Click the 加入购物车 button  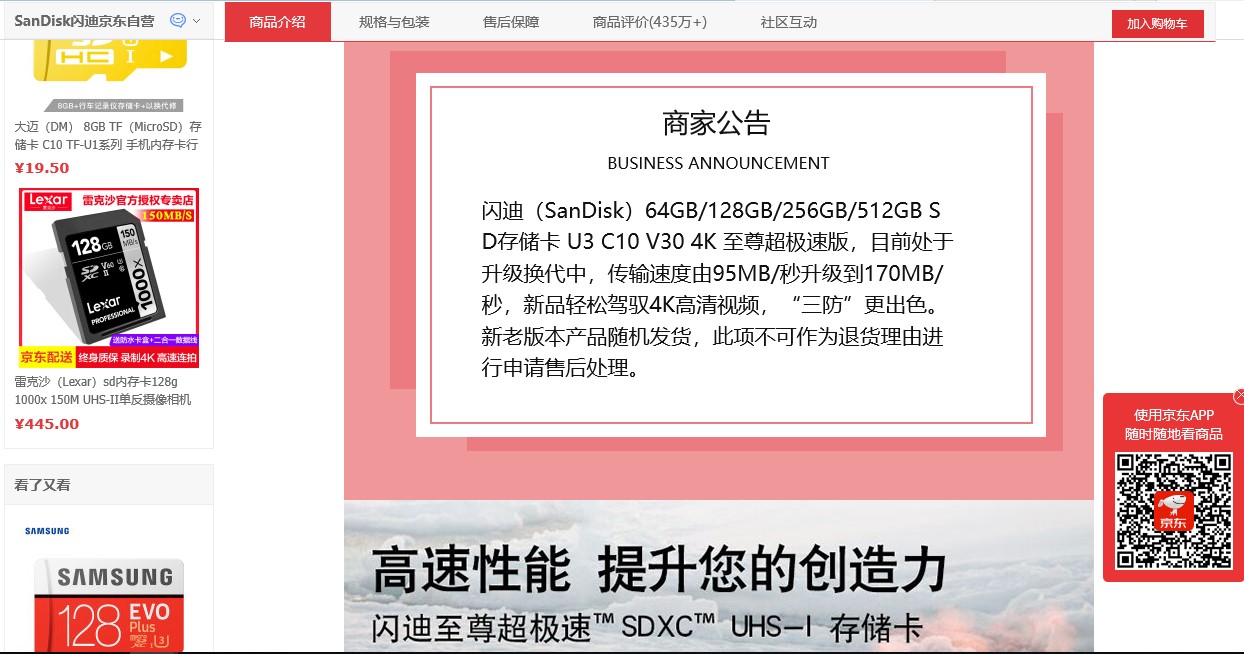[x=1157, y=23]
